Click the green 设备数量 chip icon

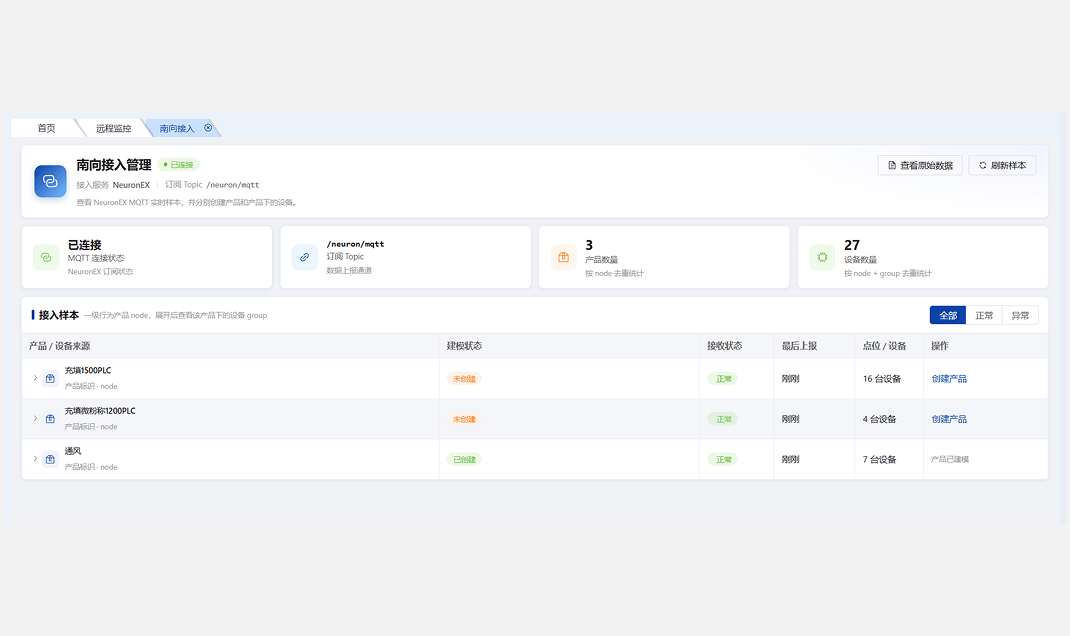tap(822, 257)
